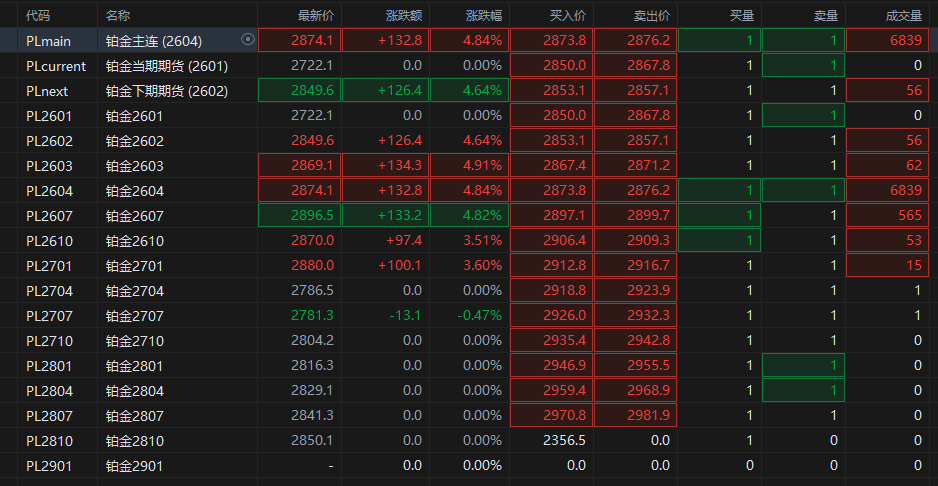
Task: Select the PLcurrent contract code
Action: (x=56, y=66)
